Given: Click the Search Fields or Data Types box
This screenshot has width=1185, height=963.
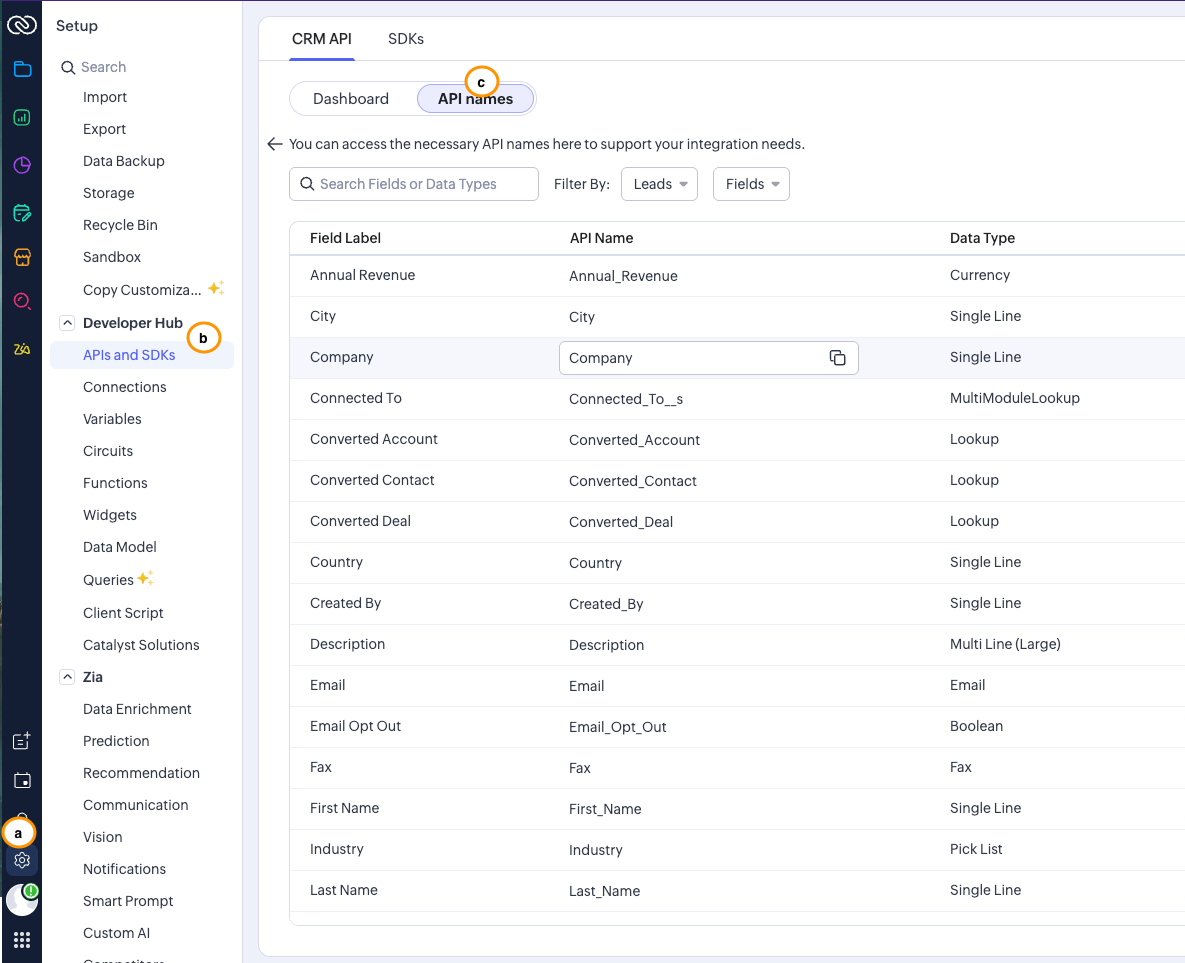Looking at the screenshot, I should click(x=413, y=184).
